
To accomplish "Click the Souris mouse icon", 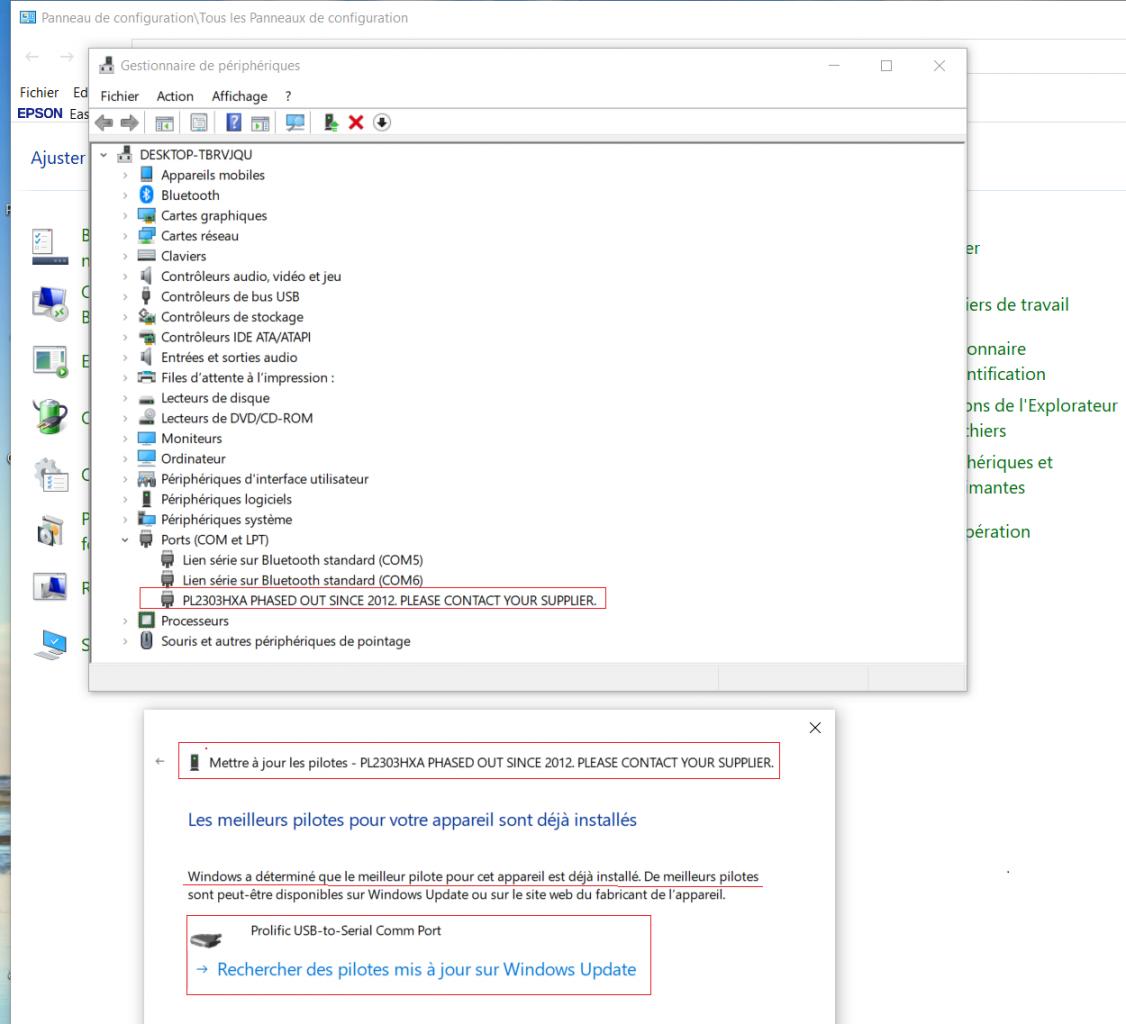I will click(146, 641).
